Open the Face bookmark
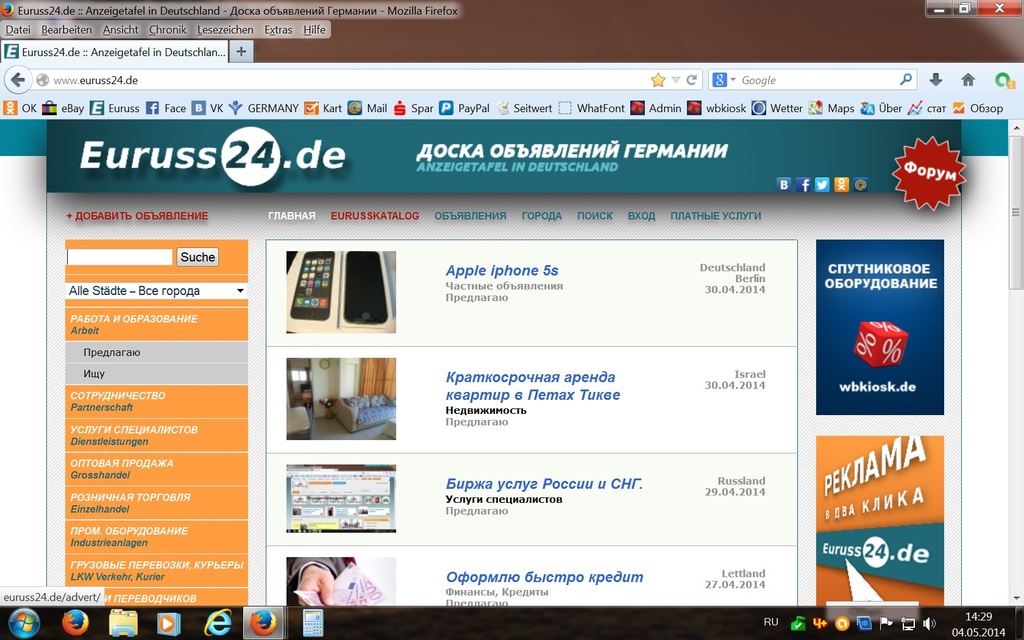Image resolution: width=1024 pixels, height=640 pixels. [x=166, y=108]
